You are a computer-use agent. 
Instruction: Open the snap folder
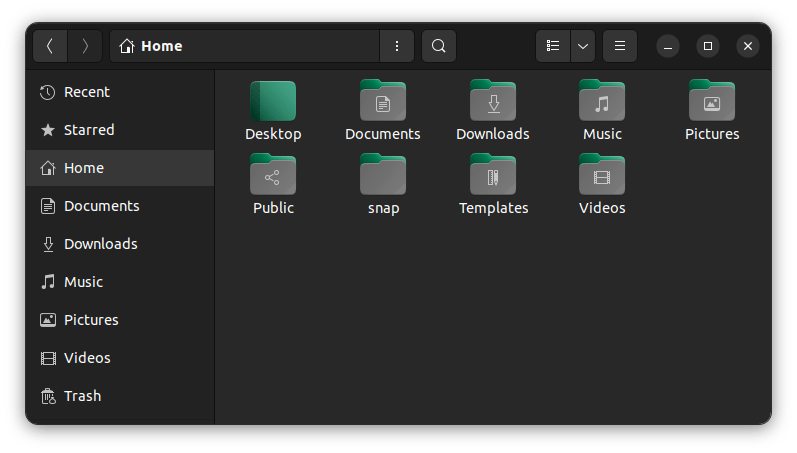(x=383, y=176)
